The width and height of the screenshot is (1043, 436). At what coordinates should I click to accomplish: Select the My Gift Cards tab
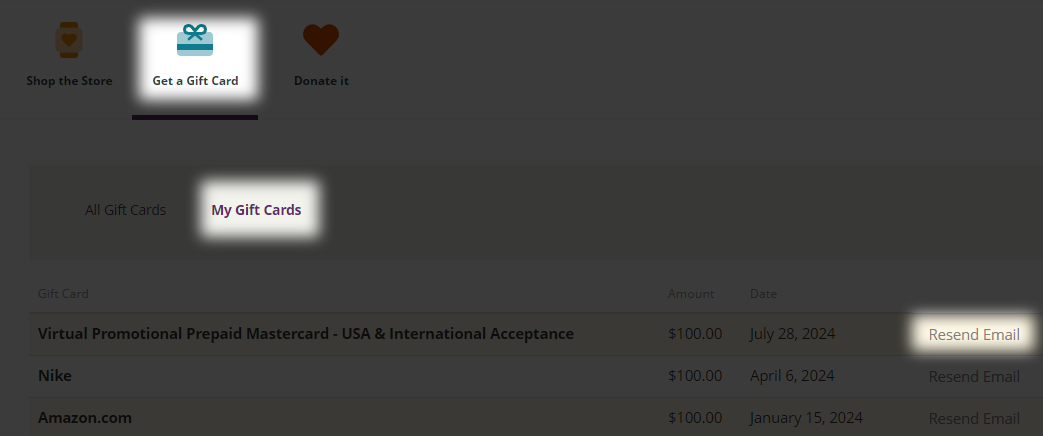point(256,210)
